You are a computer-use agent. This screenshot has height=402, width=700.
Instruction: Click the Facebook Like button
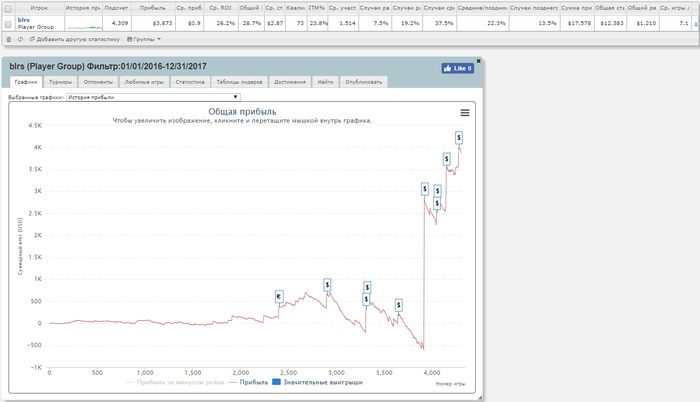[x=458, y=68]
